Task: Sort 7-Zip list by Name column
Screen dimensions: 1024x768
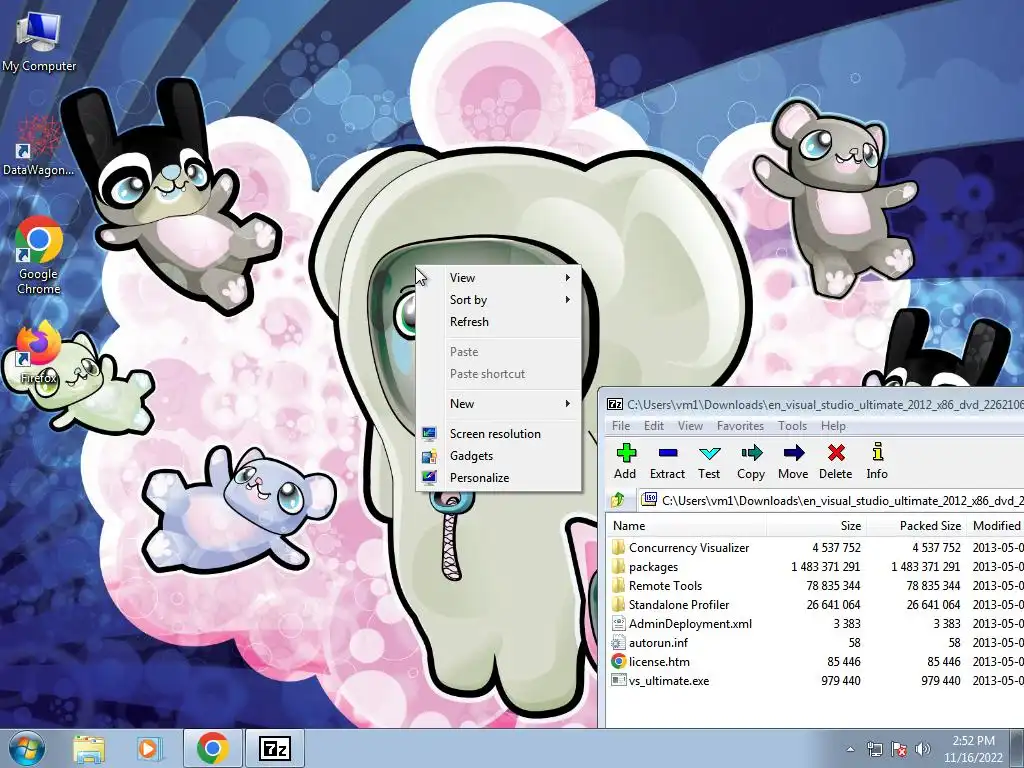Action: [686, 526]
